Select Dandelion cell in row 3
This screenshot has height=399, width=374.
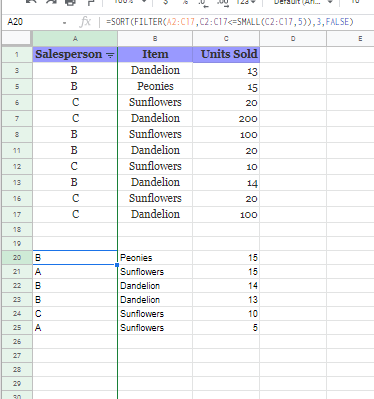click(155, 70)
